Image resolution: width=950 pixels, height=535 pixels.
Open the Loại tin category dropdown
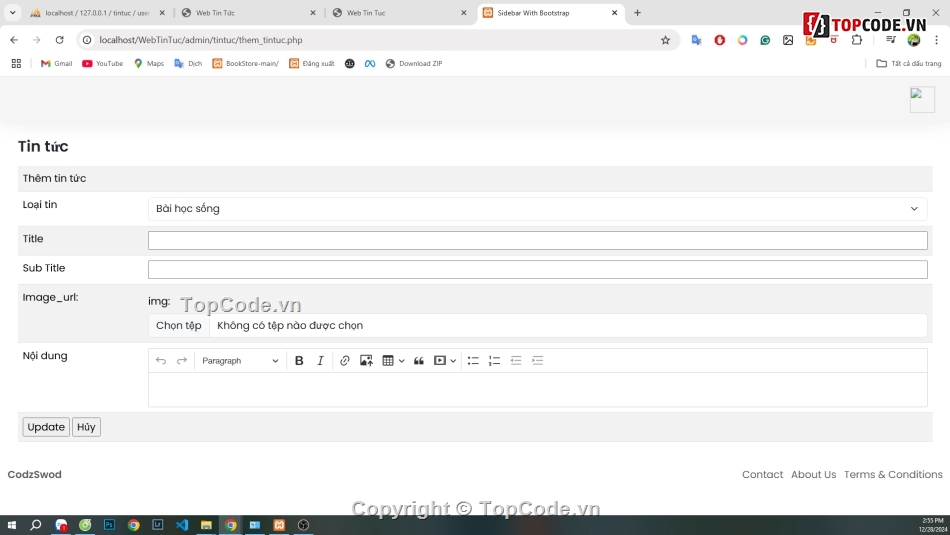pos(537,208)
